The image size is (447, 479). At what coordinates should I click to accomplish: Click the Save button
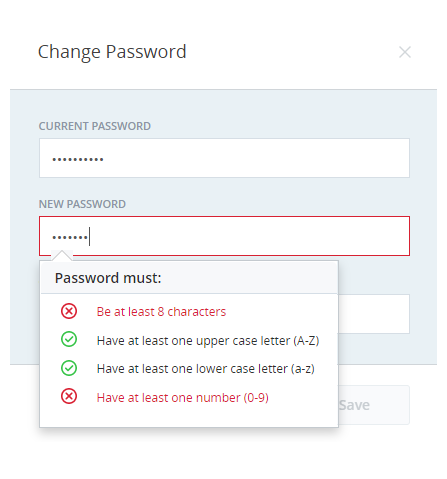coord(374,405)
